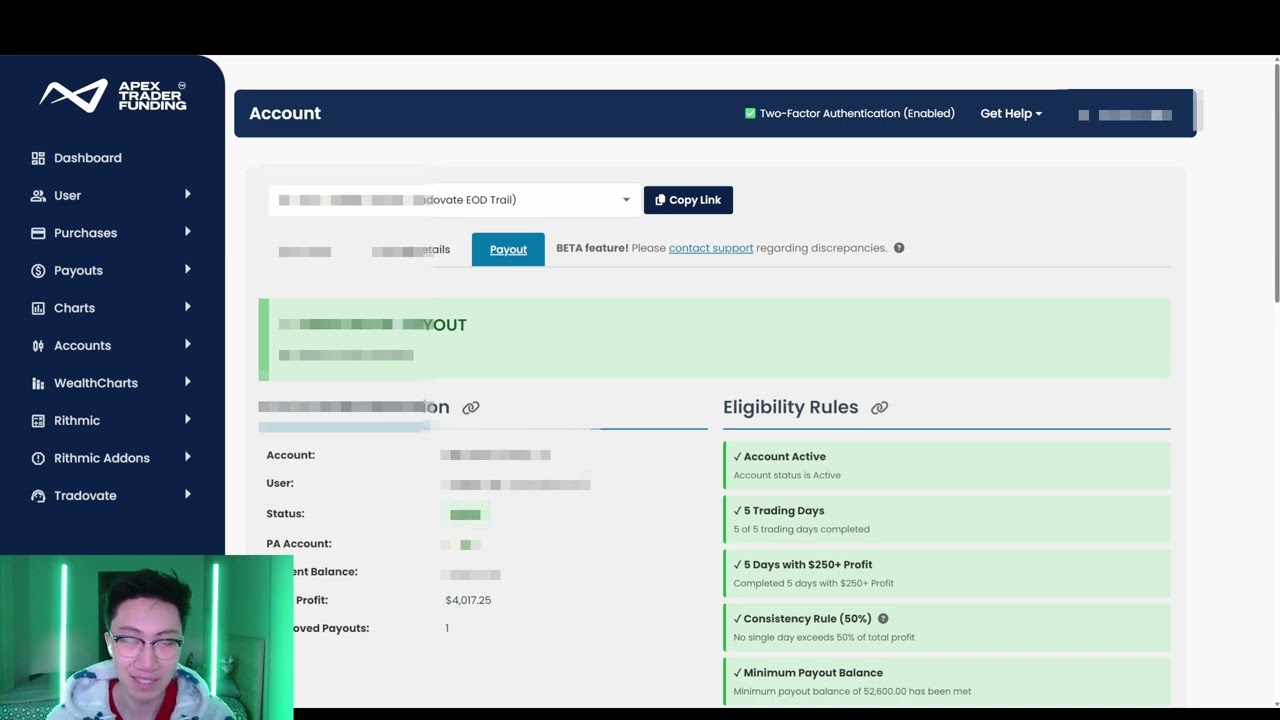Click the Consistency Rule (50%) row
1280x720 pixels.
[946, 627]
